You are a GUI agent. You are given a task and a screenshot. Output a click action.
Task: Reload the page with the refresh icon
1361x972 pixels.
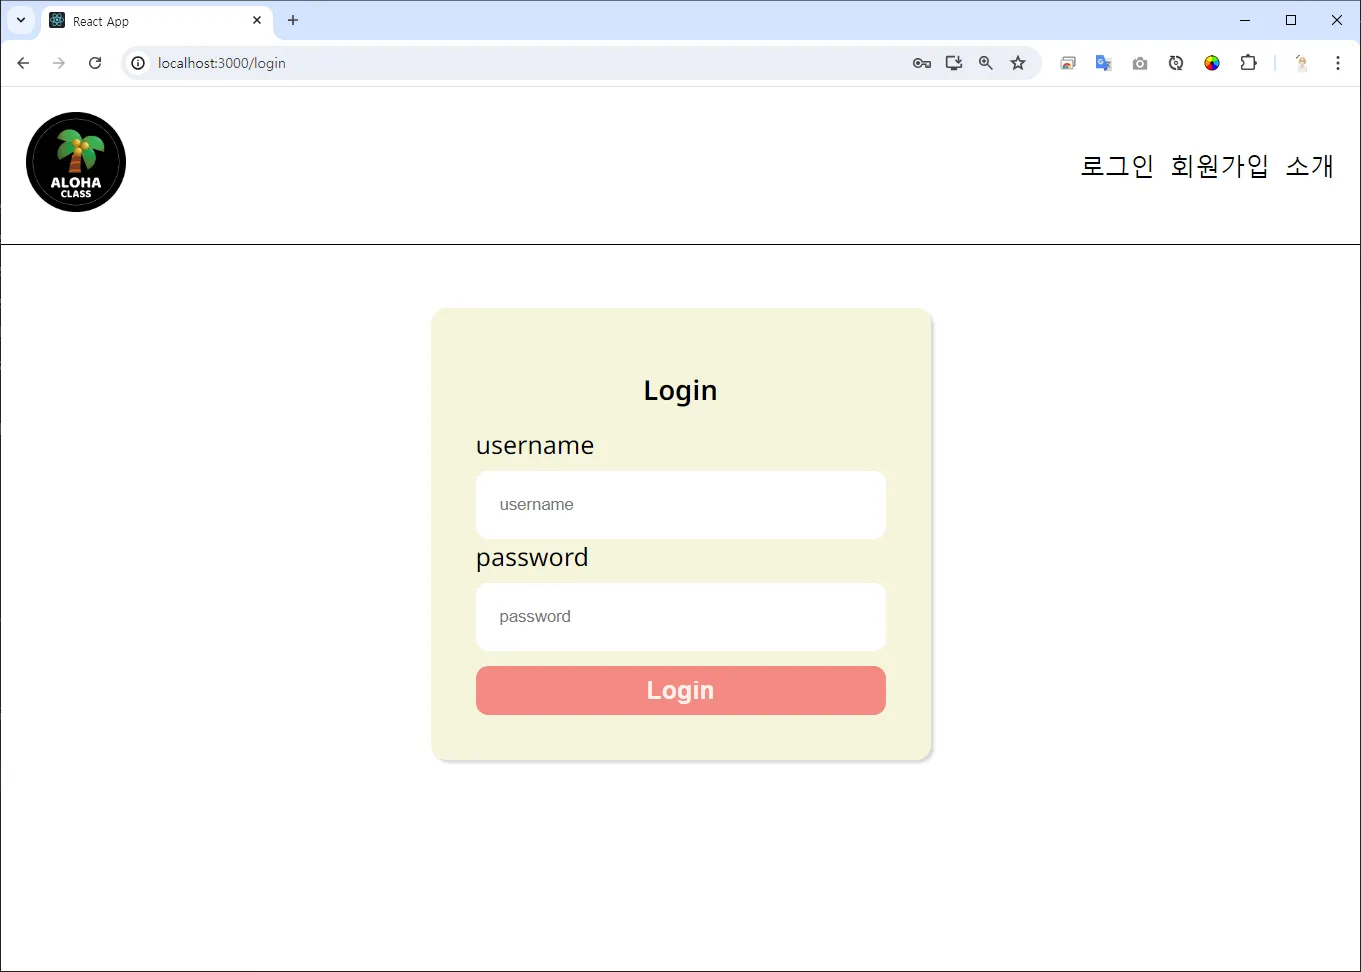(95, 63)
